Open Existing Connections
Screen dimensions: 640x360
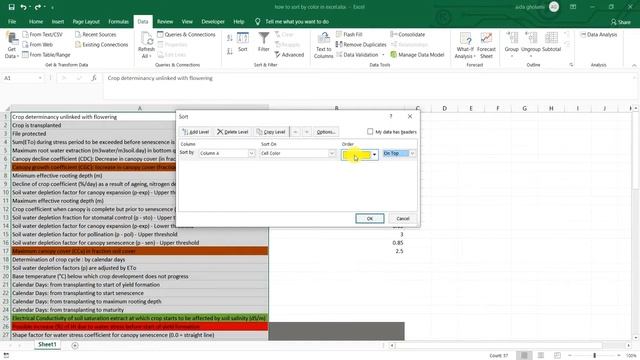click(101, 44)
